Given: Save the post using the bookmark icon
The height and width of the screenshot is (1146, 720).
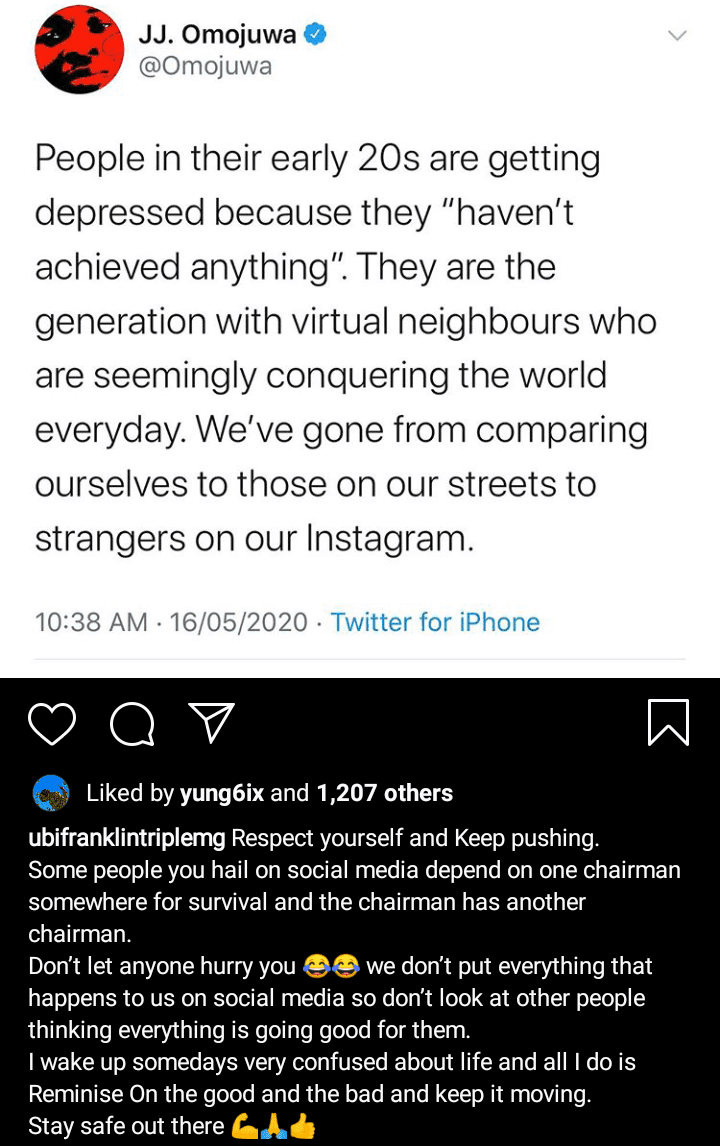Looking at the screenshot, I should [x=668, y=721].
